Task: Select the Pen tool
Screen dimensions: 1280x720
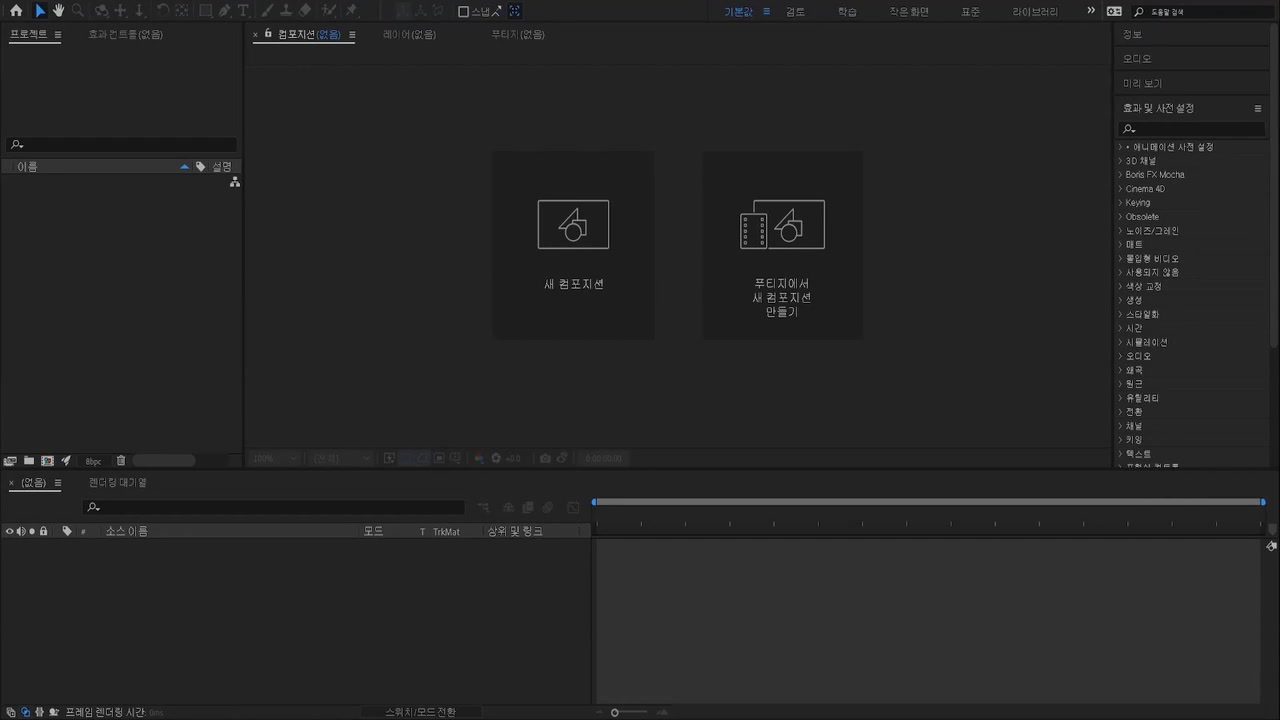Action: pos(225,11)
